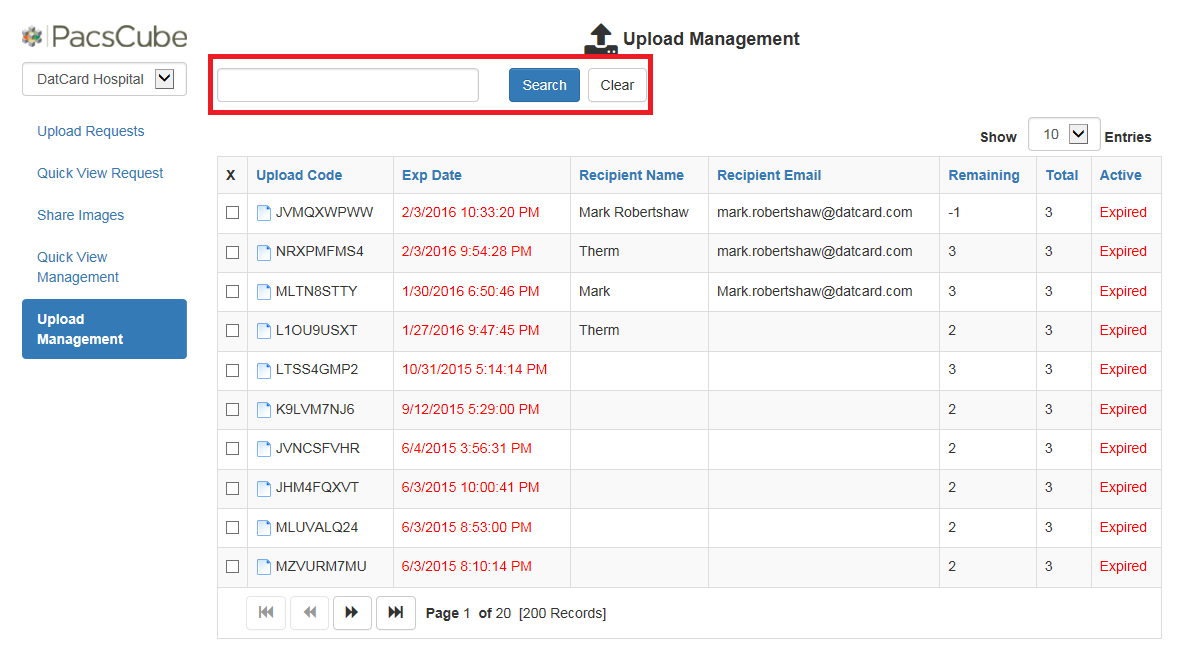
Task: Sort by the Recipient Email column
Action: [769, 175]
